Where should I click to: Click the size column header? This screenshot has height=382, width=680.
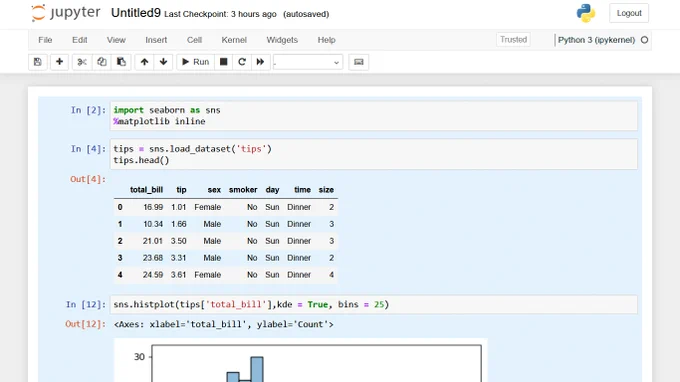326,190
